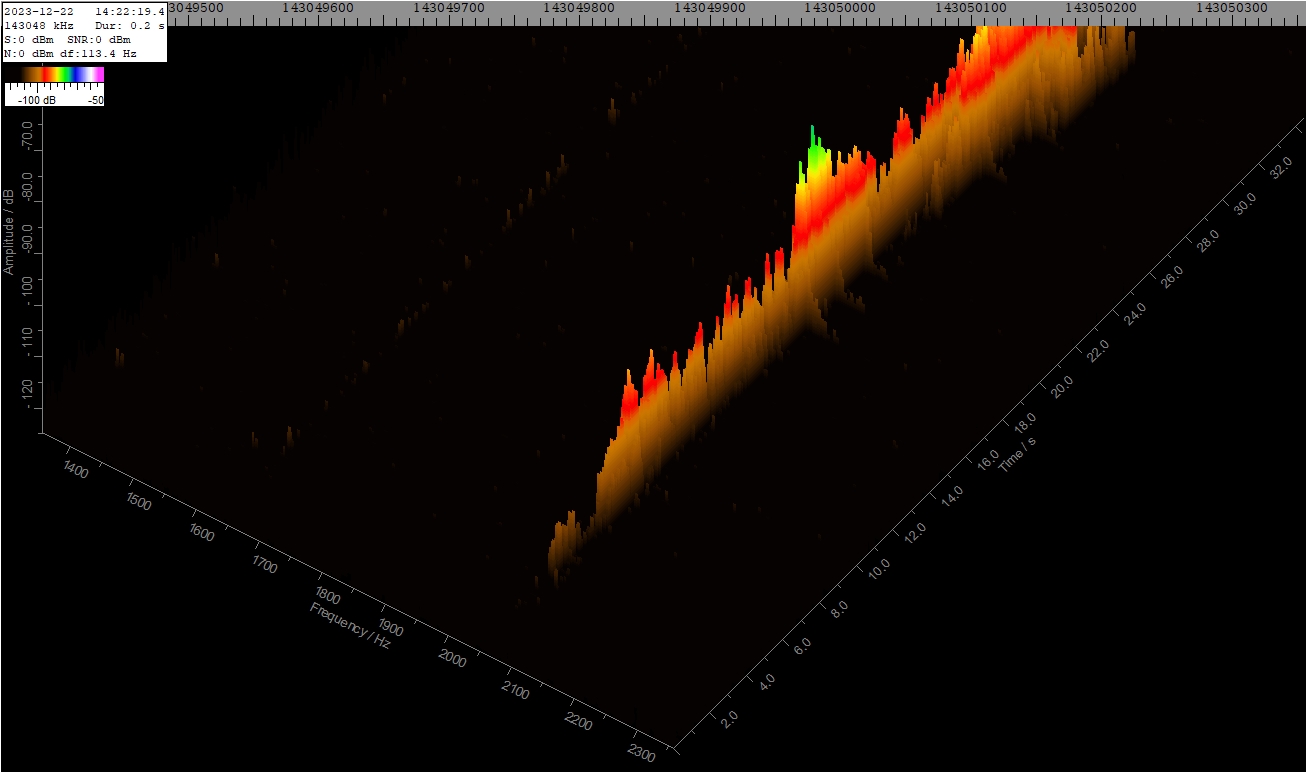Click the -70.0 amplitude axis label
The width and height of the screenshot is (1307, 773).
click(x=27, y=135)
